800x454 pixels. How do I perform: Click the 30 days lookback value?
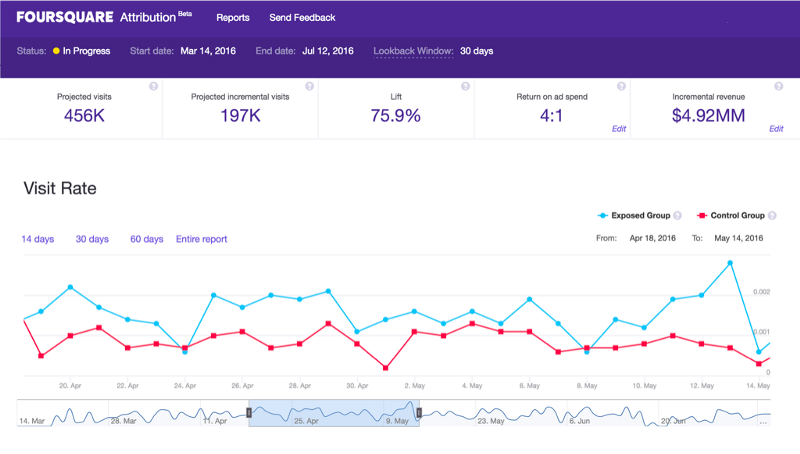tap(477, 51)
